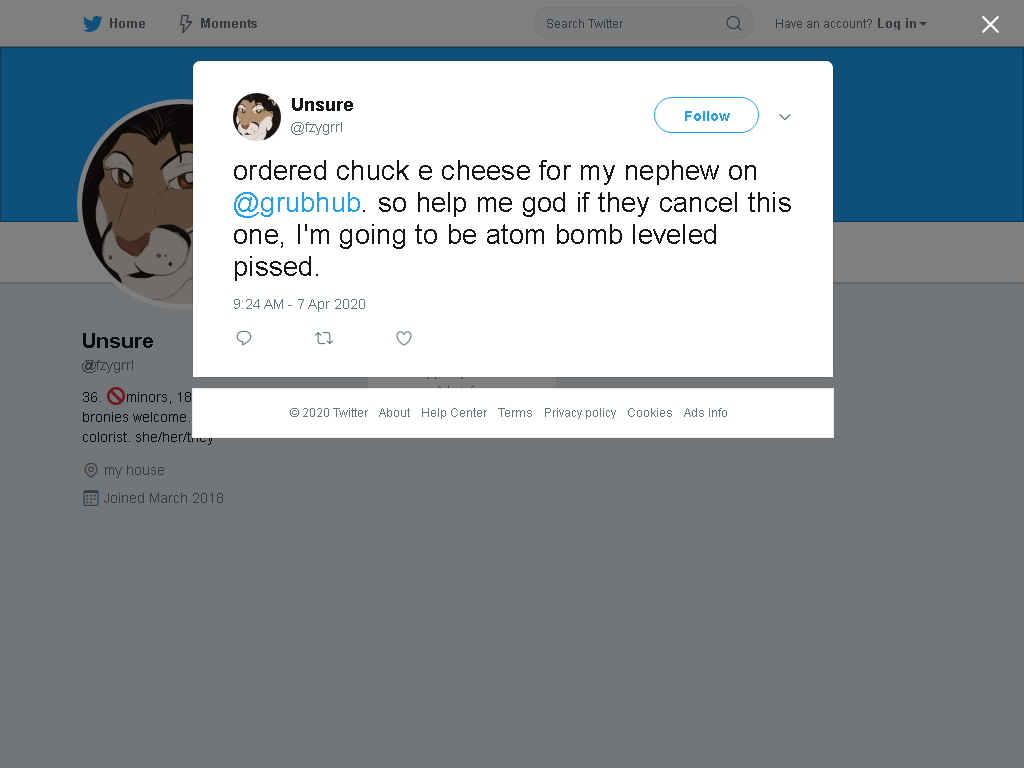Open the Ads info footer link

[x=705, y=413]
